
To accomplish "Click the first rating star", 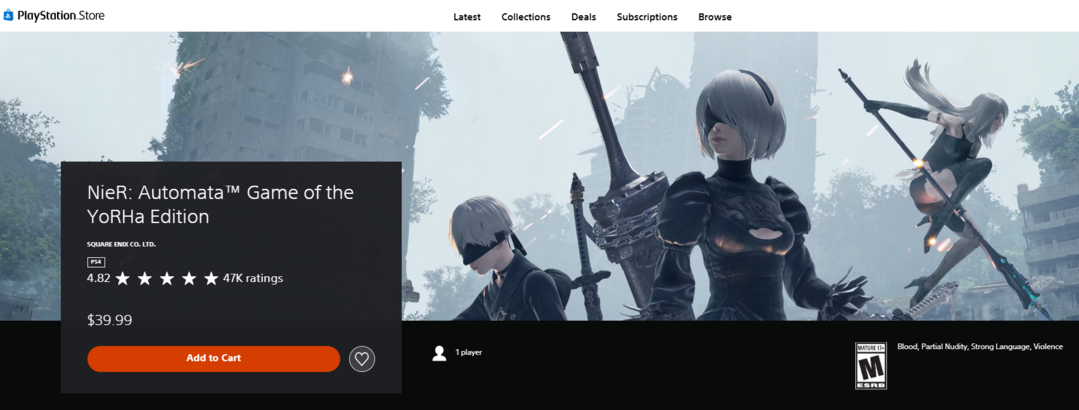I will (x=122, y=279).
